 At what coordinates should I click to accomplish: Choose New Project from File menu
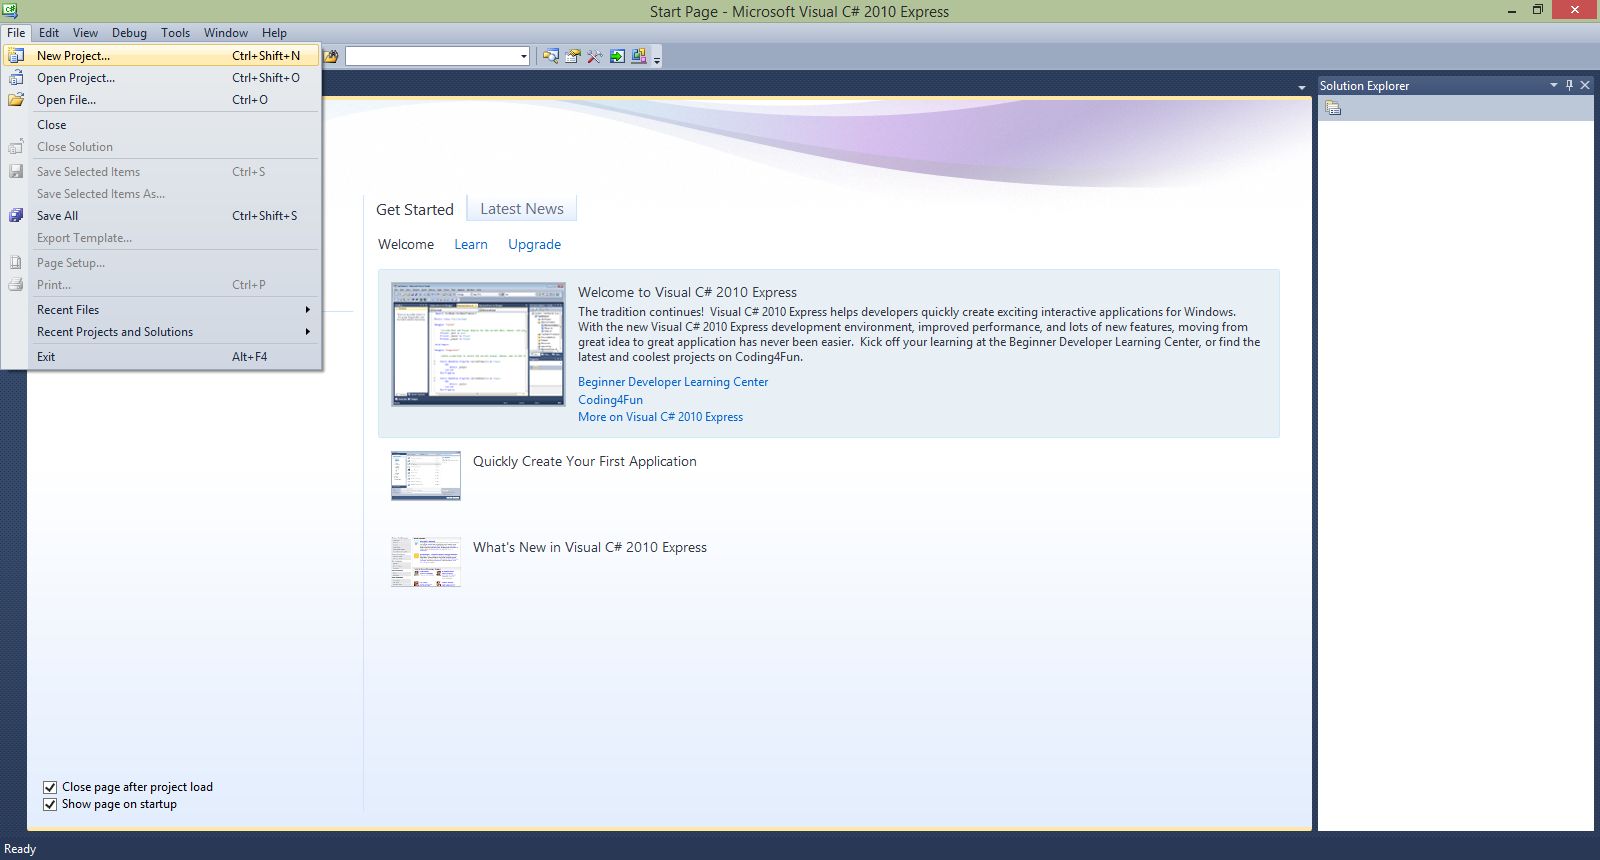pos(161,56)
